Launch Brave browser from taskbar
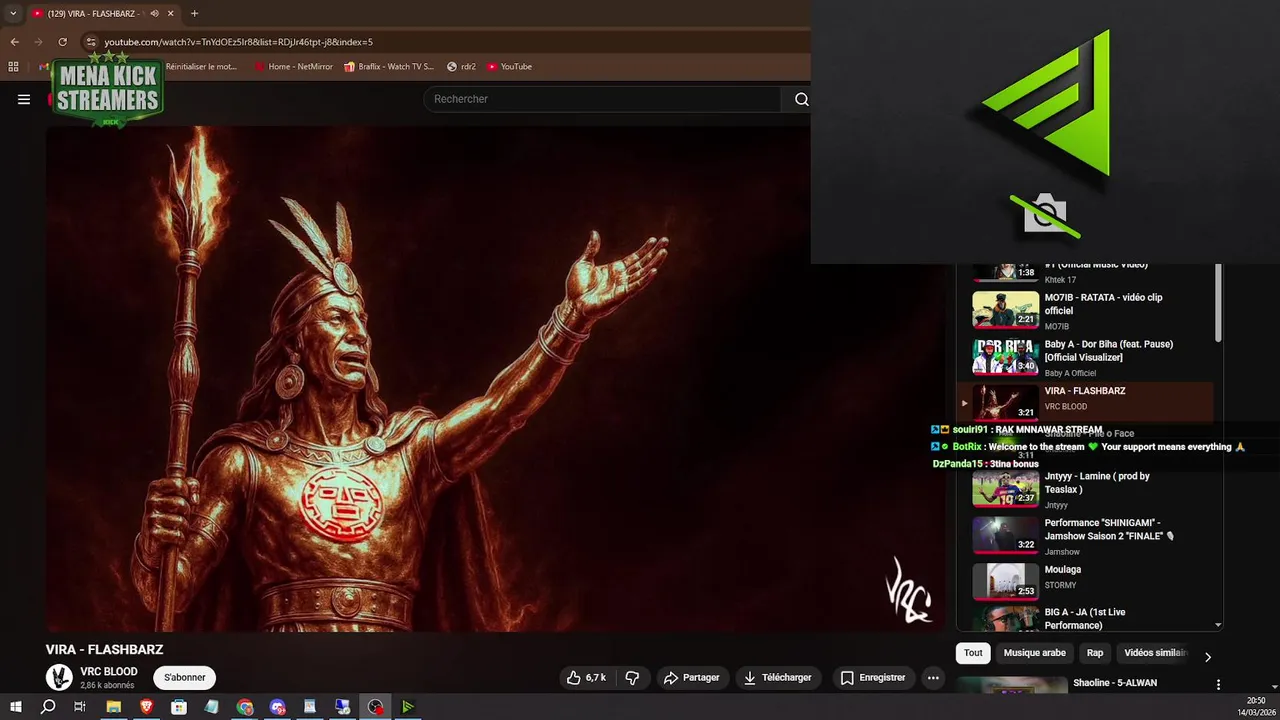The height and width of the screenshot is (720, 1280). click(147, 707)
